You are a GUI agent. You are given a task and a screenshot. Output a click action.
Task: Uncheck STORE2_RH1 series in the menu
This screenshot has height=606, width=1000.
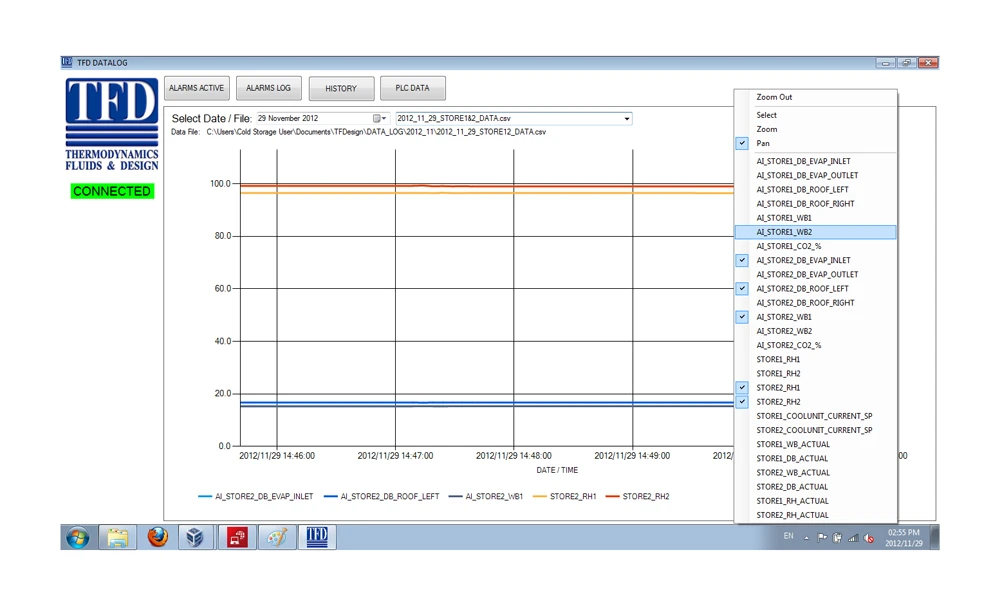(778, 388)
